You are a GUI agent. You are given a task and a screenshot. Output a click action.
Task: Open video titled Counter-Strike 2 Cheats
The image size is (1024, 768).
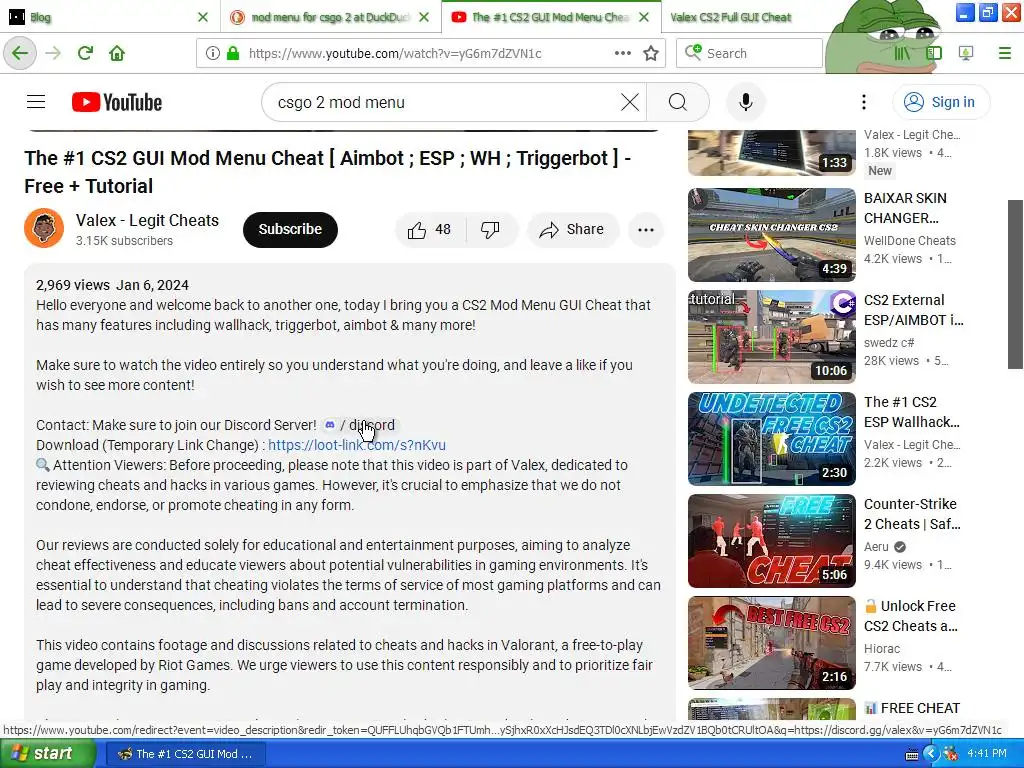(x=912, y=513)
